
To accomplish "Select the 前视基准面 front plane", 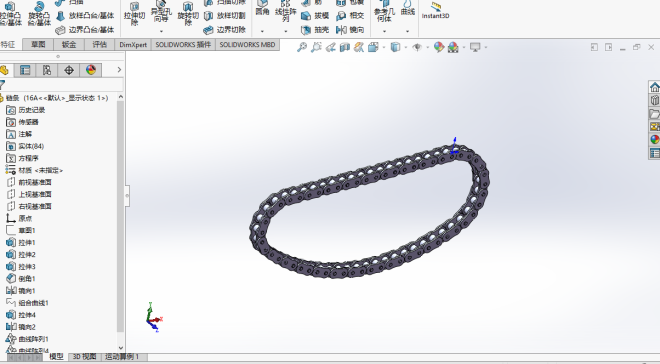I will [29, 182].
